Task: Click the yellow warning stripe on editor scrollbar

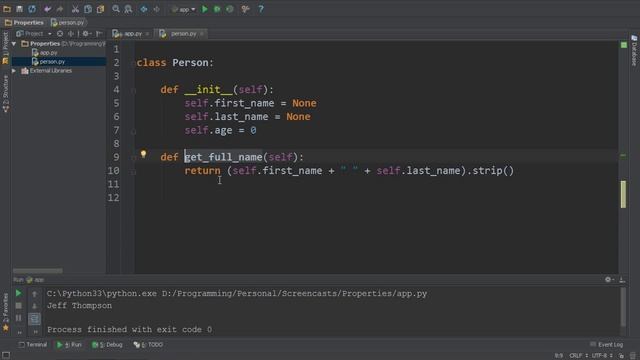Action: pyautogui.click(x=623, y=194)
